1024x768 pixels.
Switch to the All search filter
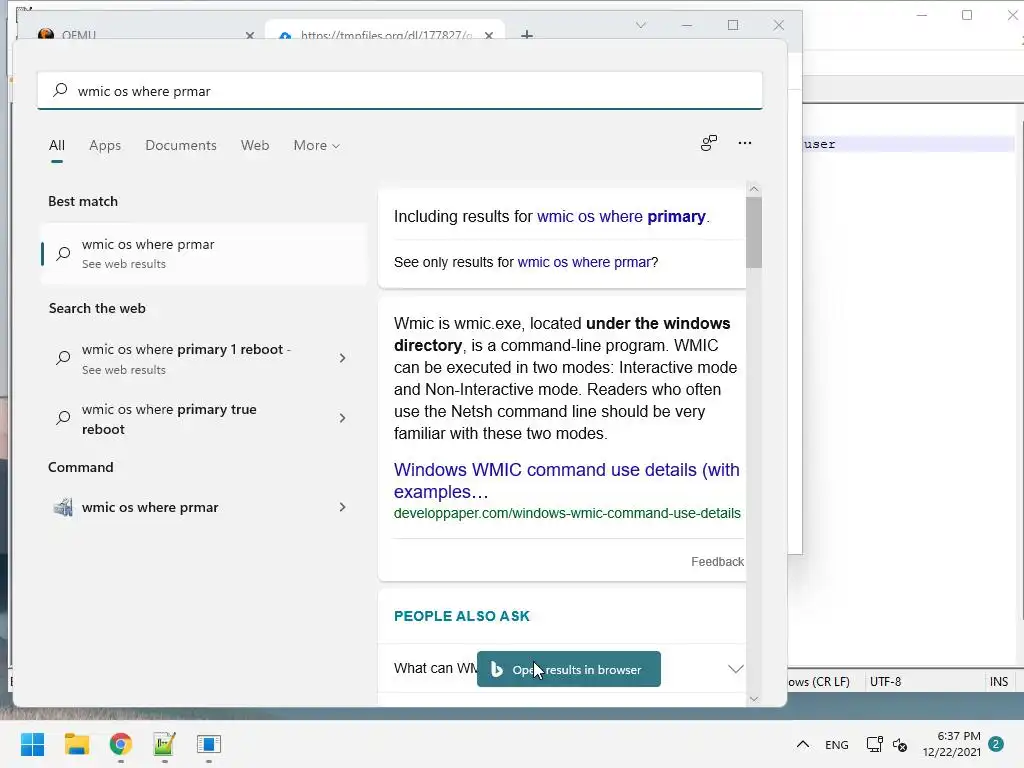57,145
